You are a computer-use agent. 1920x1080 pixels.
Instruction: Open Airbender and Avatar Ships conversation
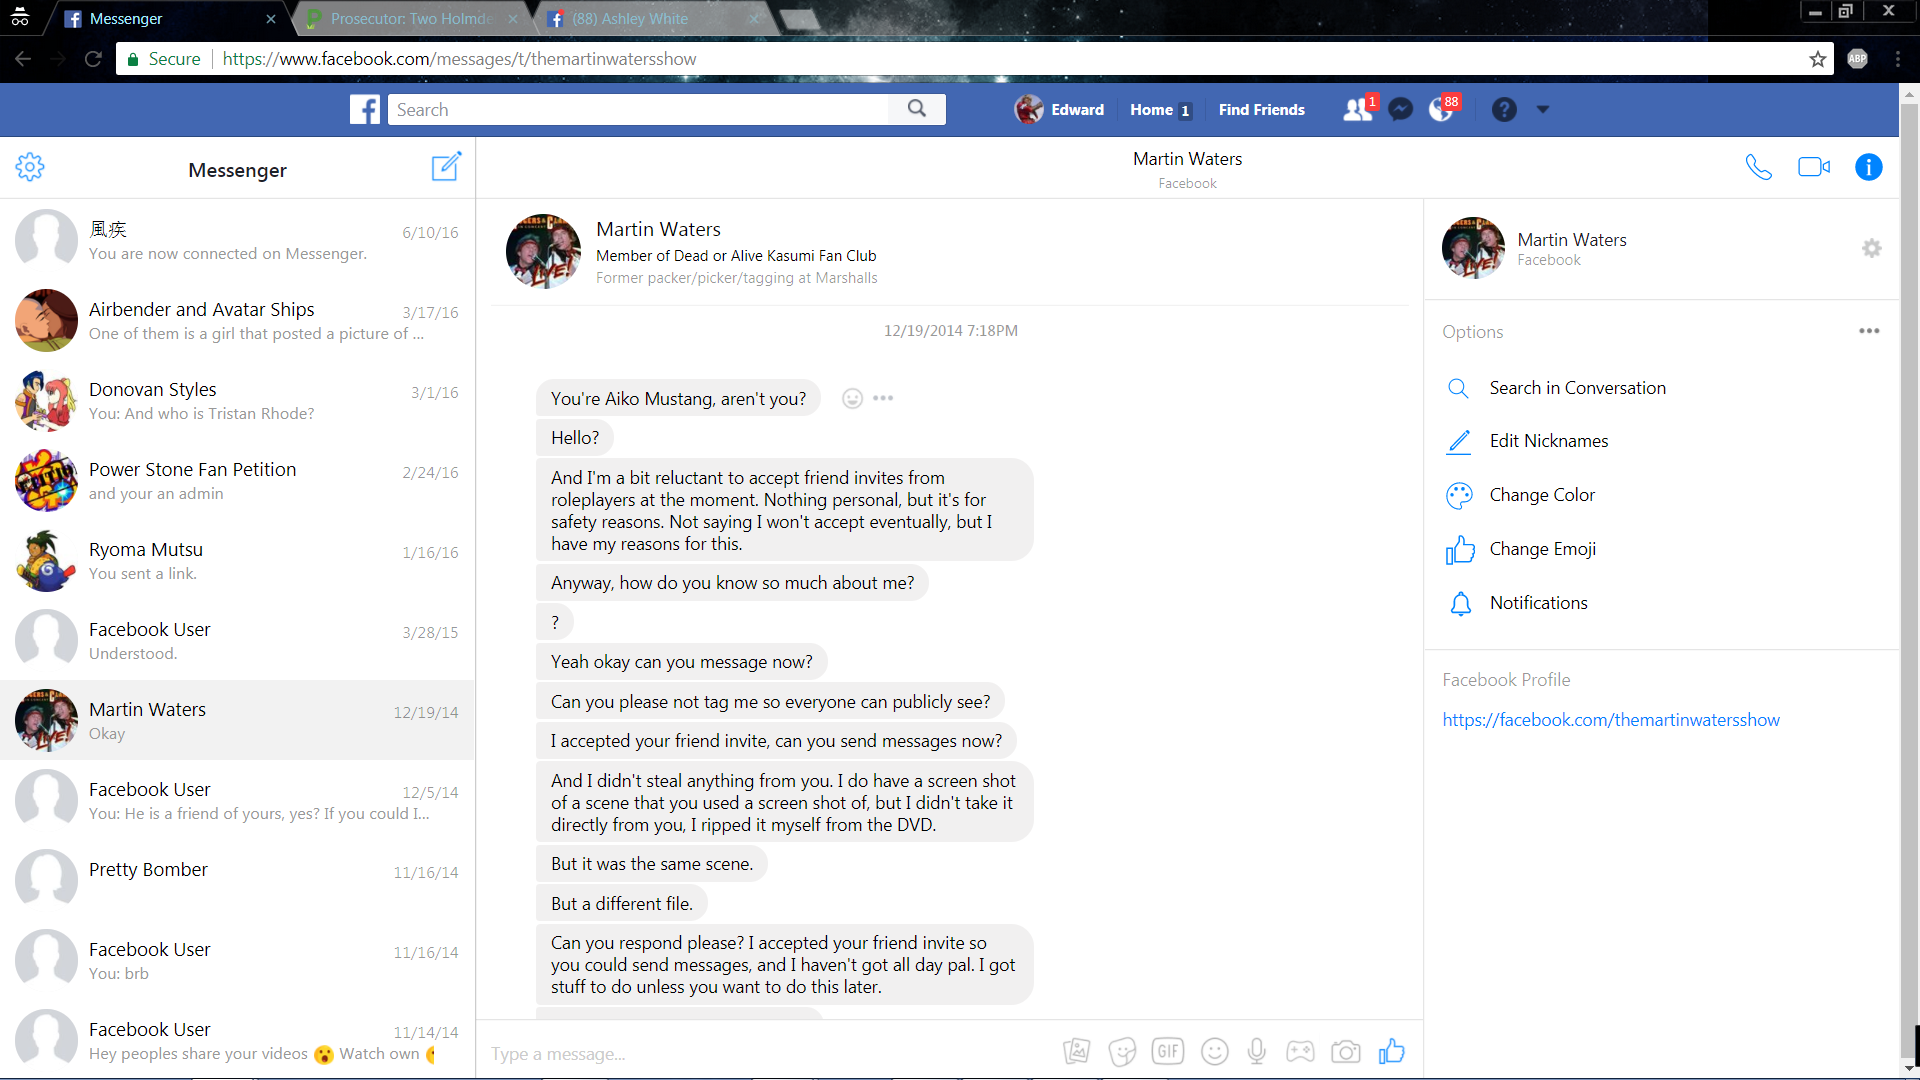[x=237, y=321]
